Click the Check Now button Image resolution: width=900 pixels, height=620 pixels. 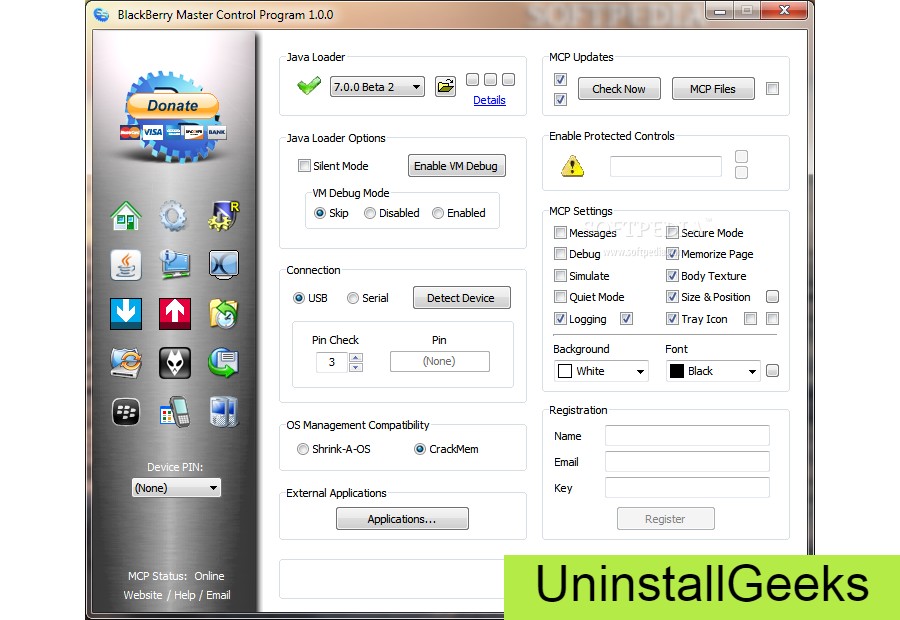tap(619, 89)
